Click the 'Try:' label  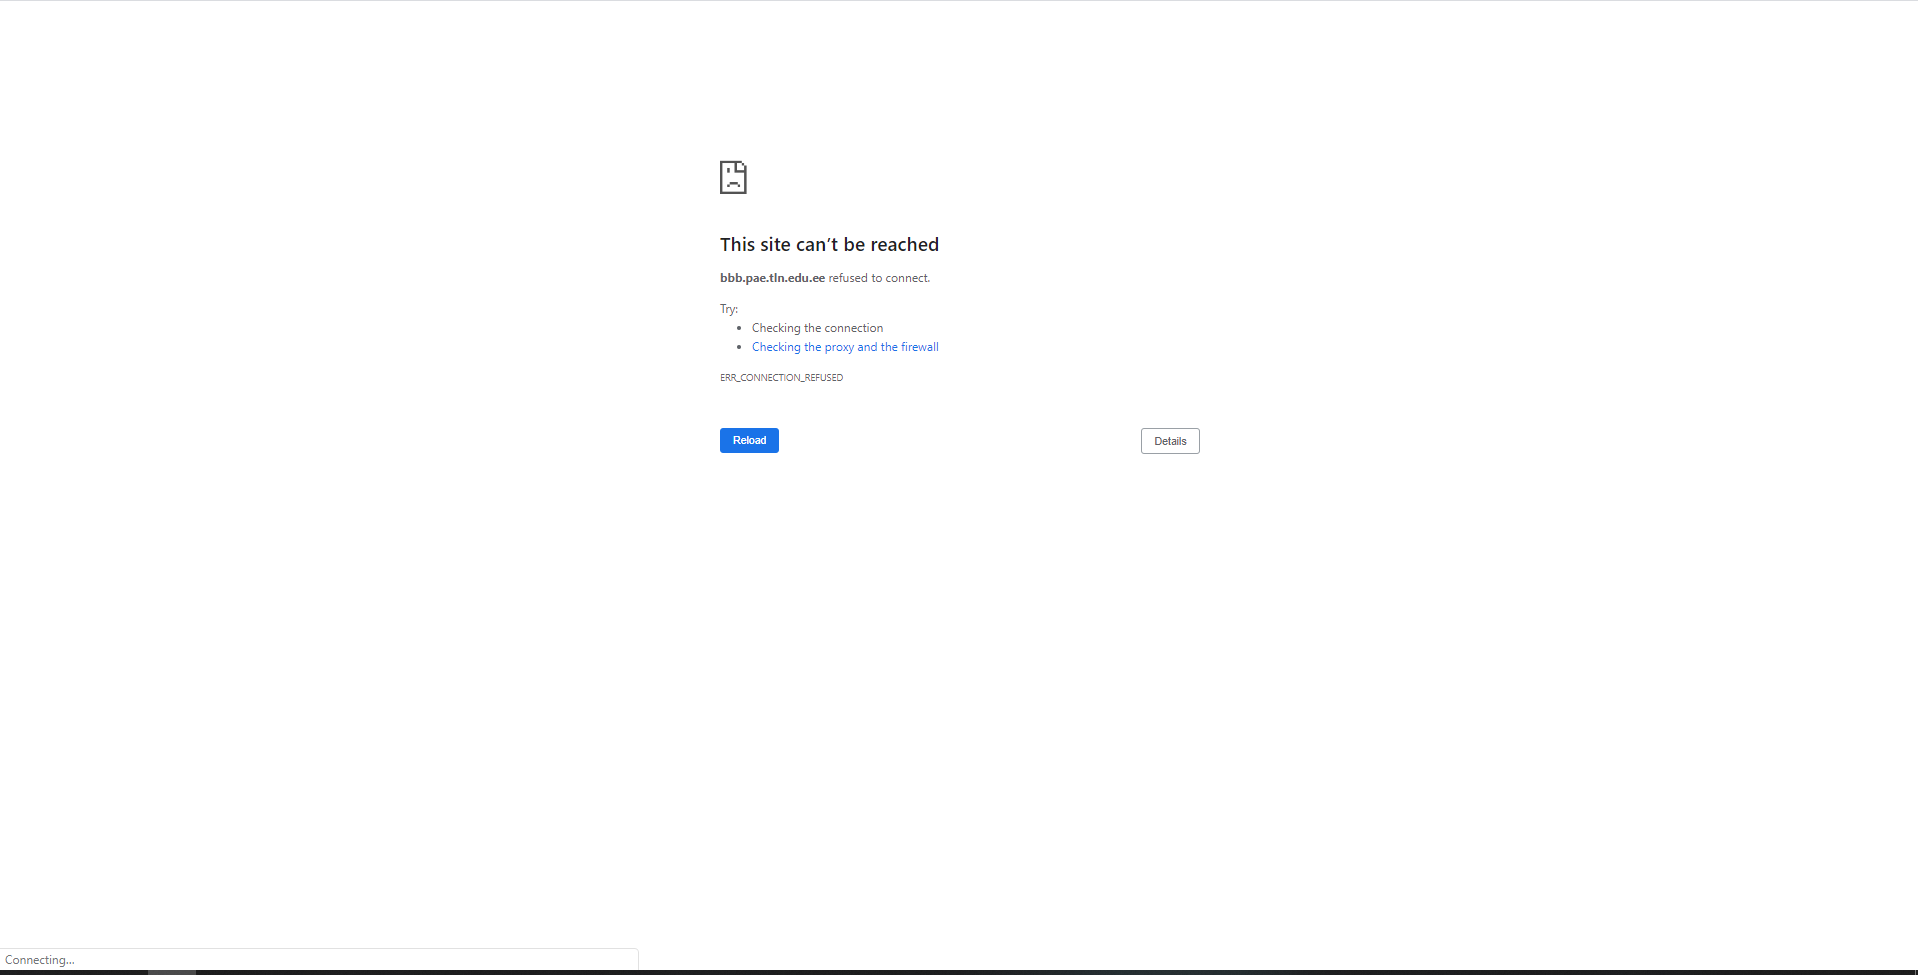[x=729, y=309]
